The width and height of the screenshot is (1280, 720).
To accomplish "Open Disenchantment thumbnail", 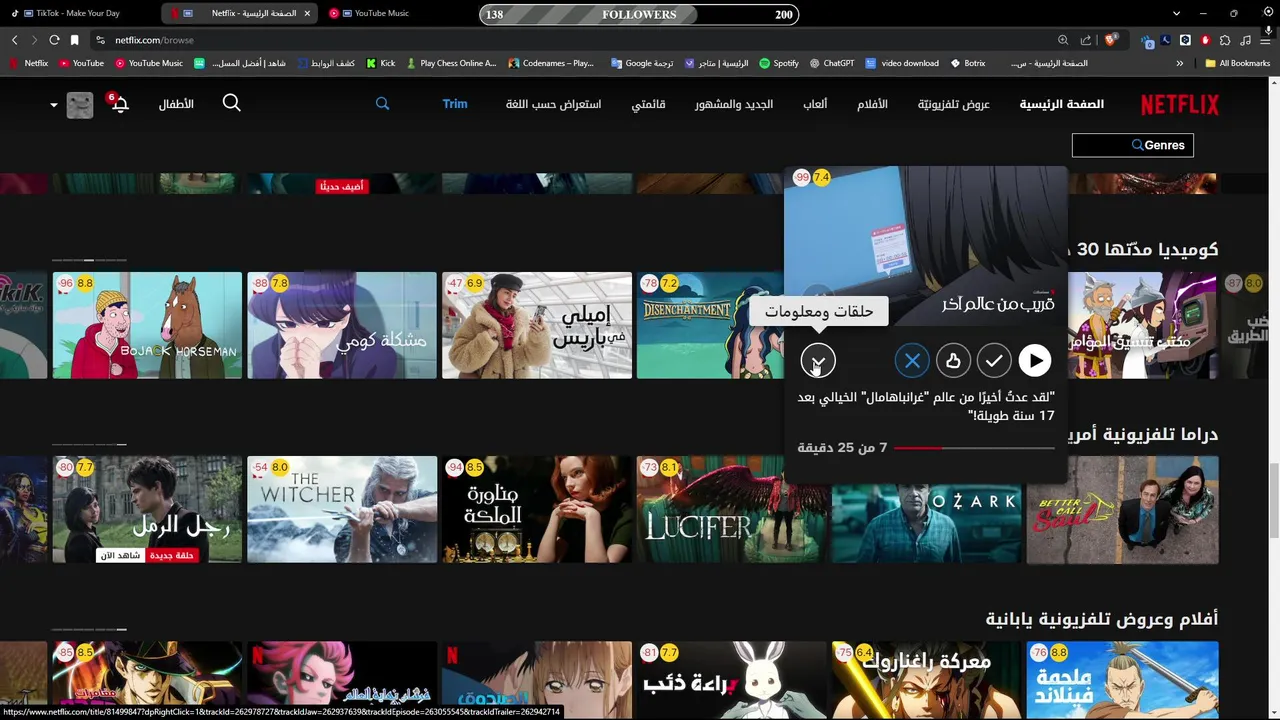I will pos(710,325).
